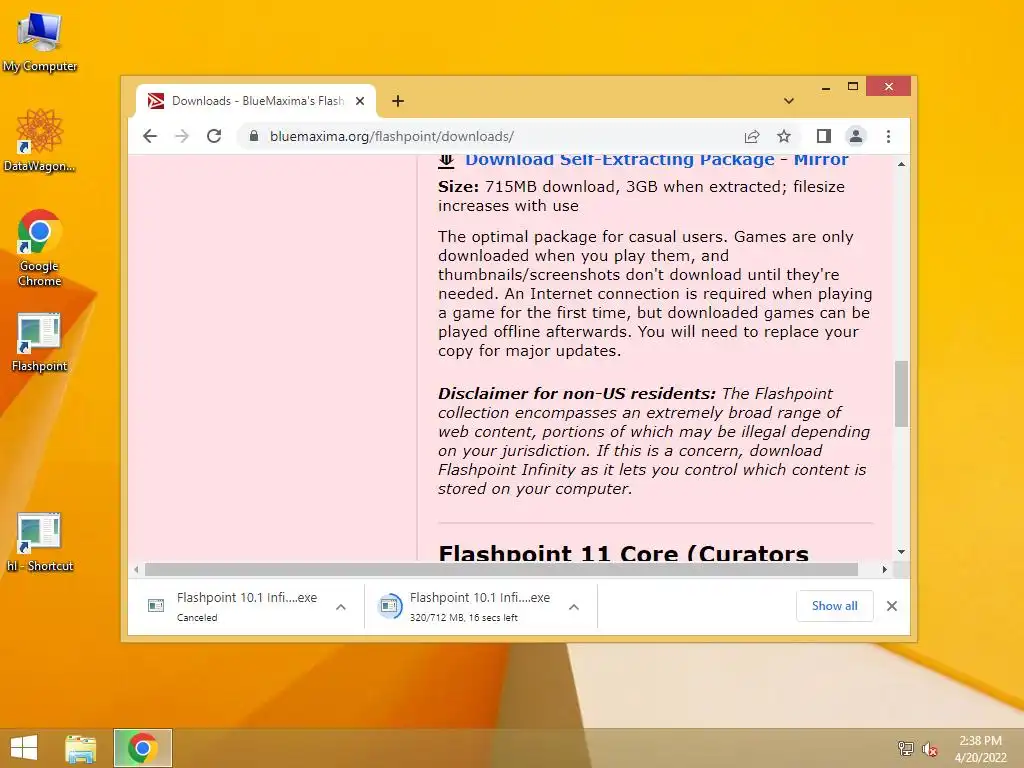Expand options for canceled download

point(341,607)
